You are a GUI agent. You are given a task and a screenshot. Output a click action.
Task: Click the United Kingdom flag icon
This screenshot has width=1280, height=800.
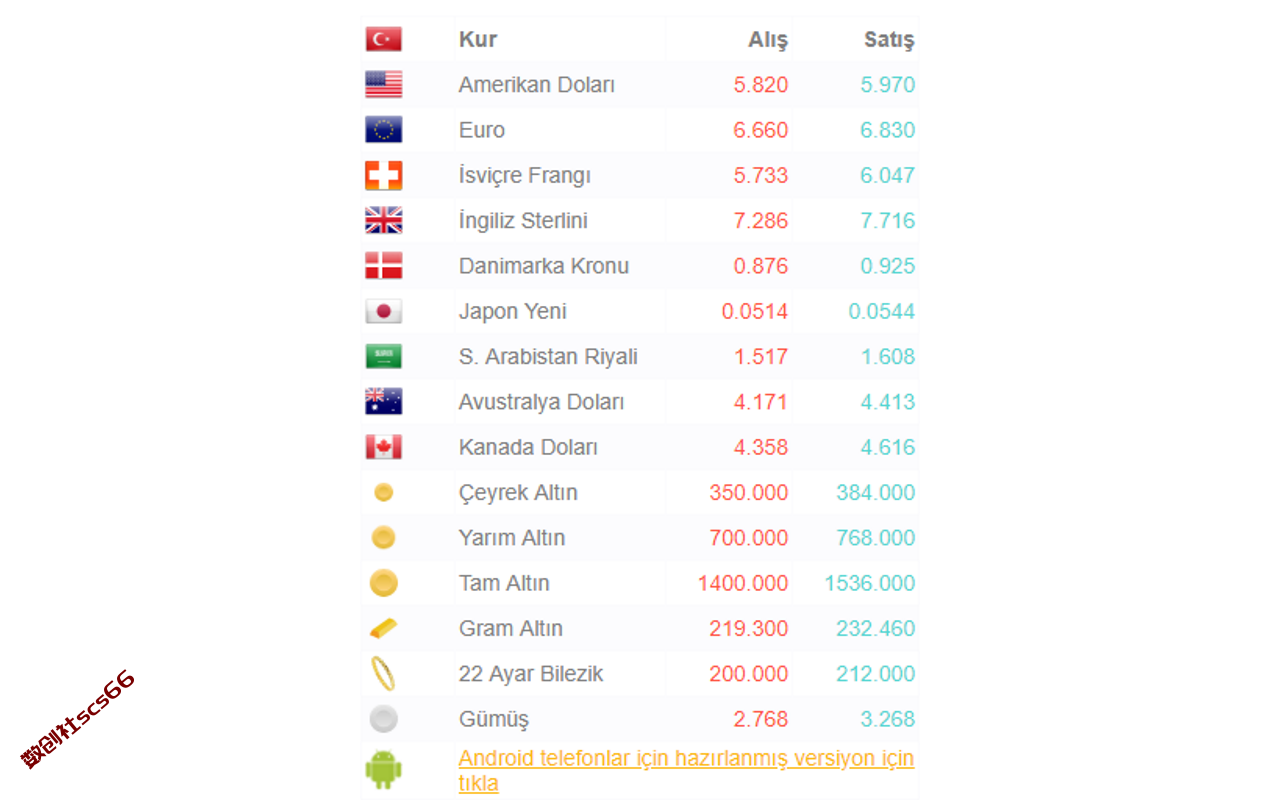(x=383, y=220)
